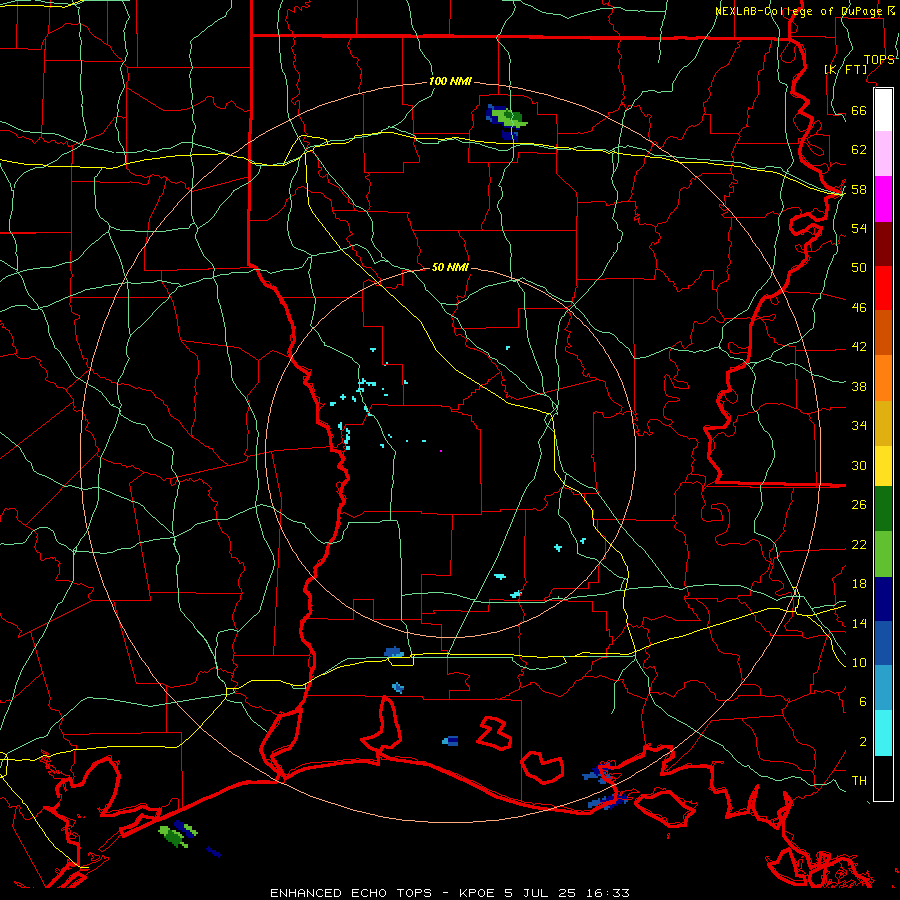The width and height of the screenshot is (900, 900).
Task: Click the magenta legend swatch
Action: [x=883, y=199]
